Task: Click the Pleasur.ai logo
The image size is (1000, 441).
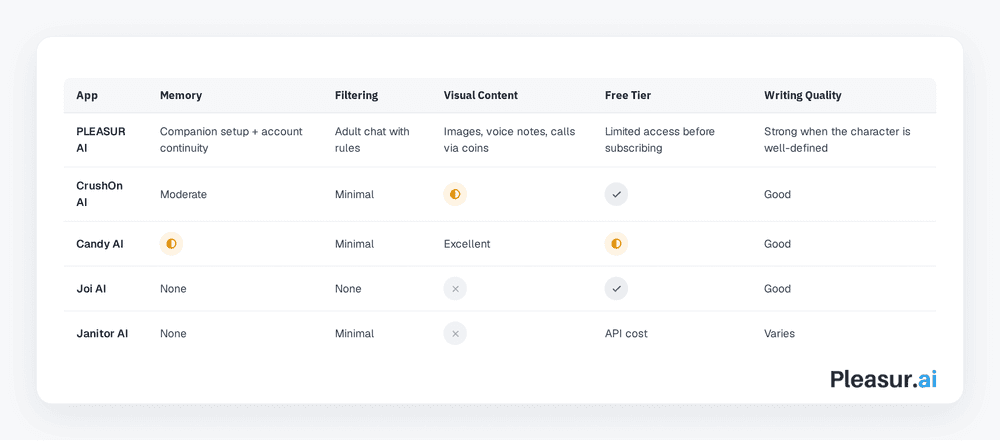Action: 883,379
